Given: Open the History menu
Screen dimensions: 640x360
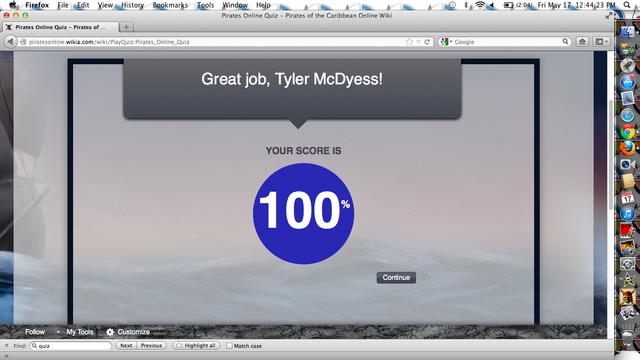Looking at the screenshot, I should [132, 5].
